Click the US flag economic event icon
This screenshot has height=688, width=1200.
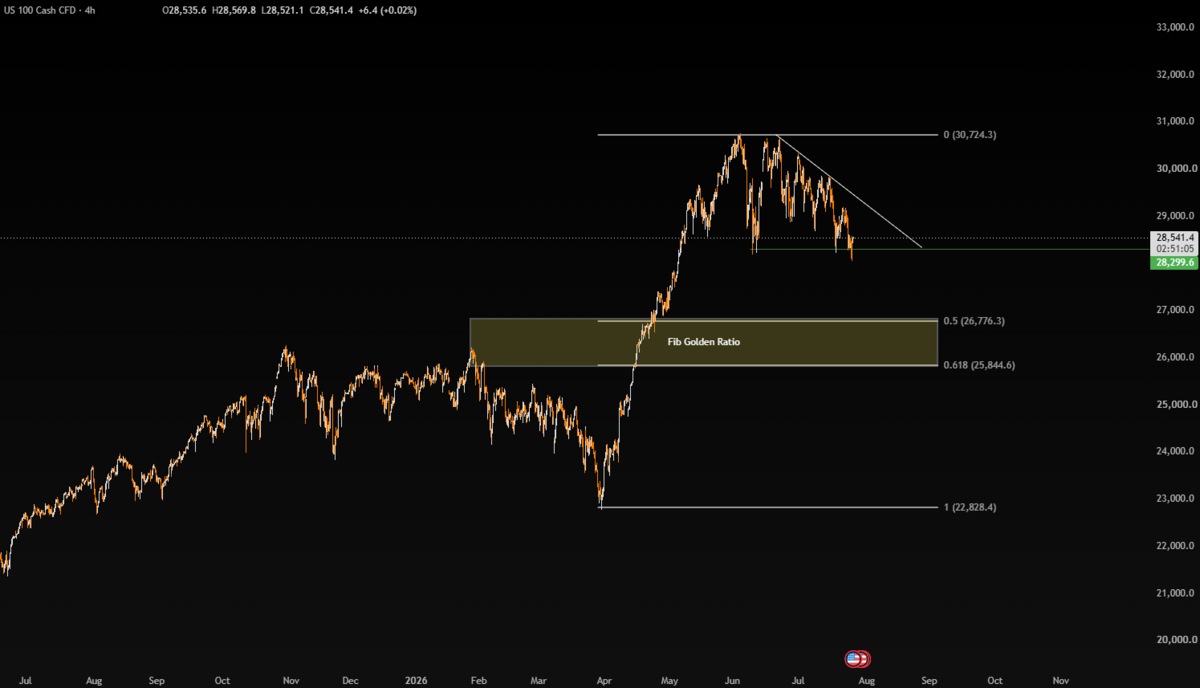tap(854, 659)
